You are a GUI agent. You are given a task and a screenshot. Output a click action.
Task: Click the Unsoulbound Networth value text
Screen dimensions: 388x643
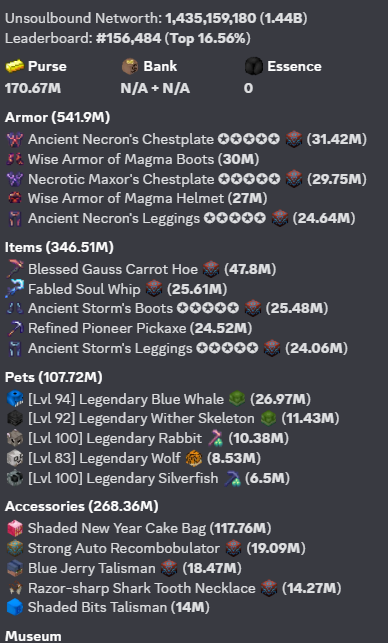click(x=236, y=18)
